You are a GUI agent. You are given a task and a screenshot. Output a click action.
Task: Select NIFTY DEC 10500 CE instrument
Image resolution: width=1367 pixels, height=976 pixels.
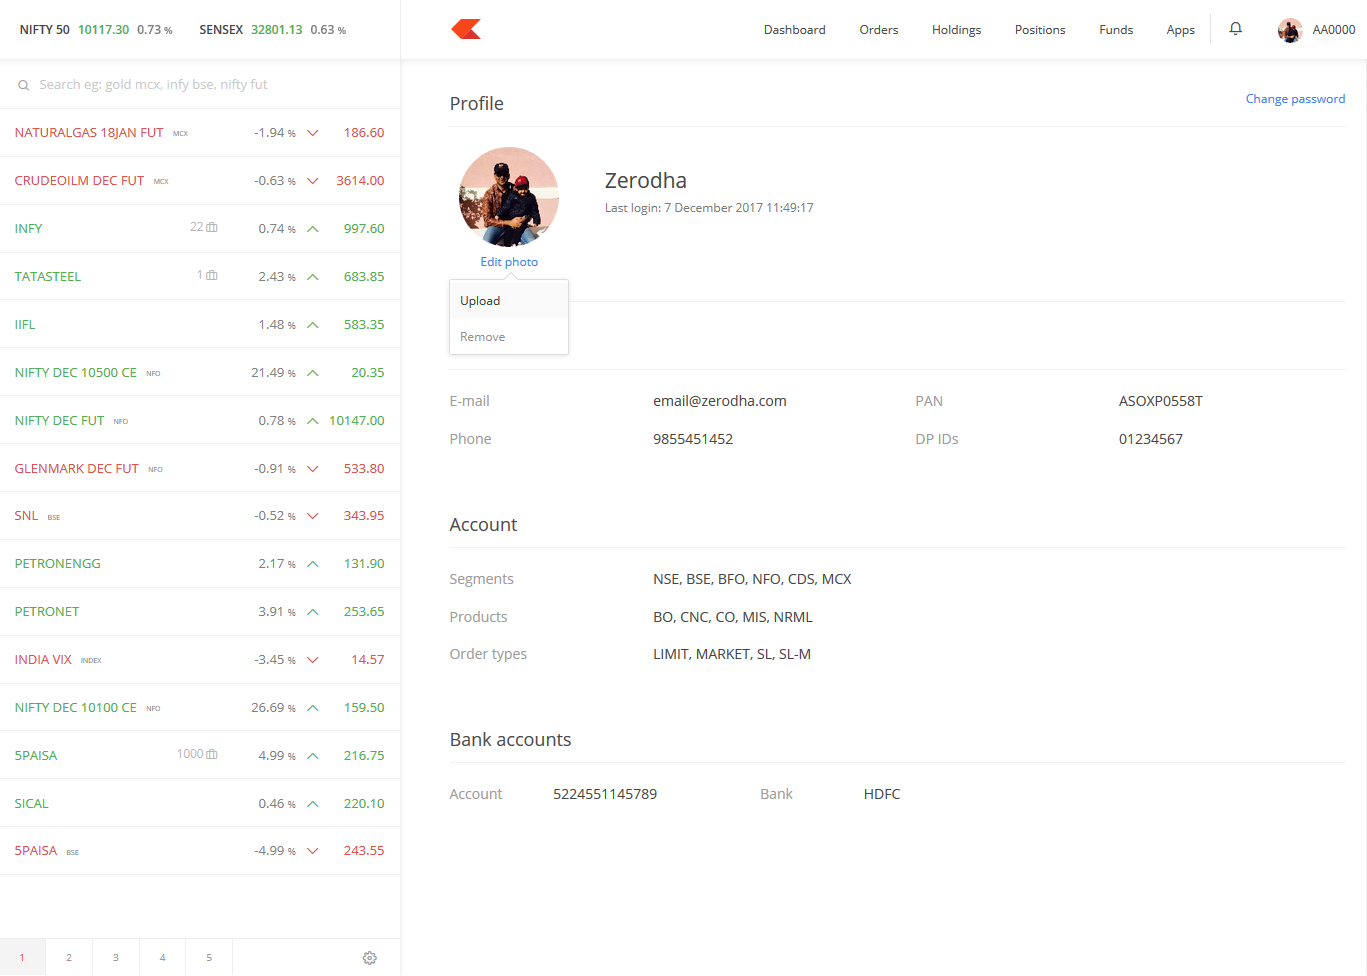[x=76, y=373]
